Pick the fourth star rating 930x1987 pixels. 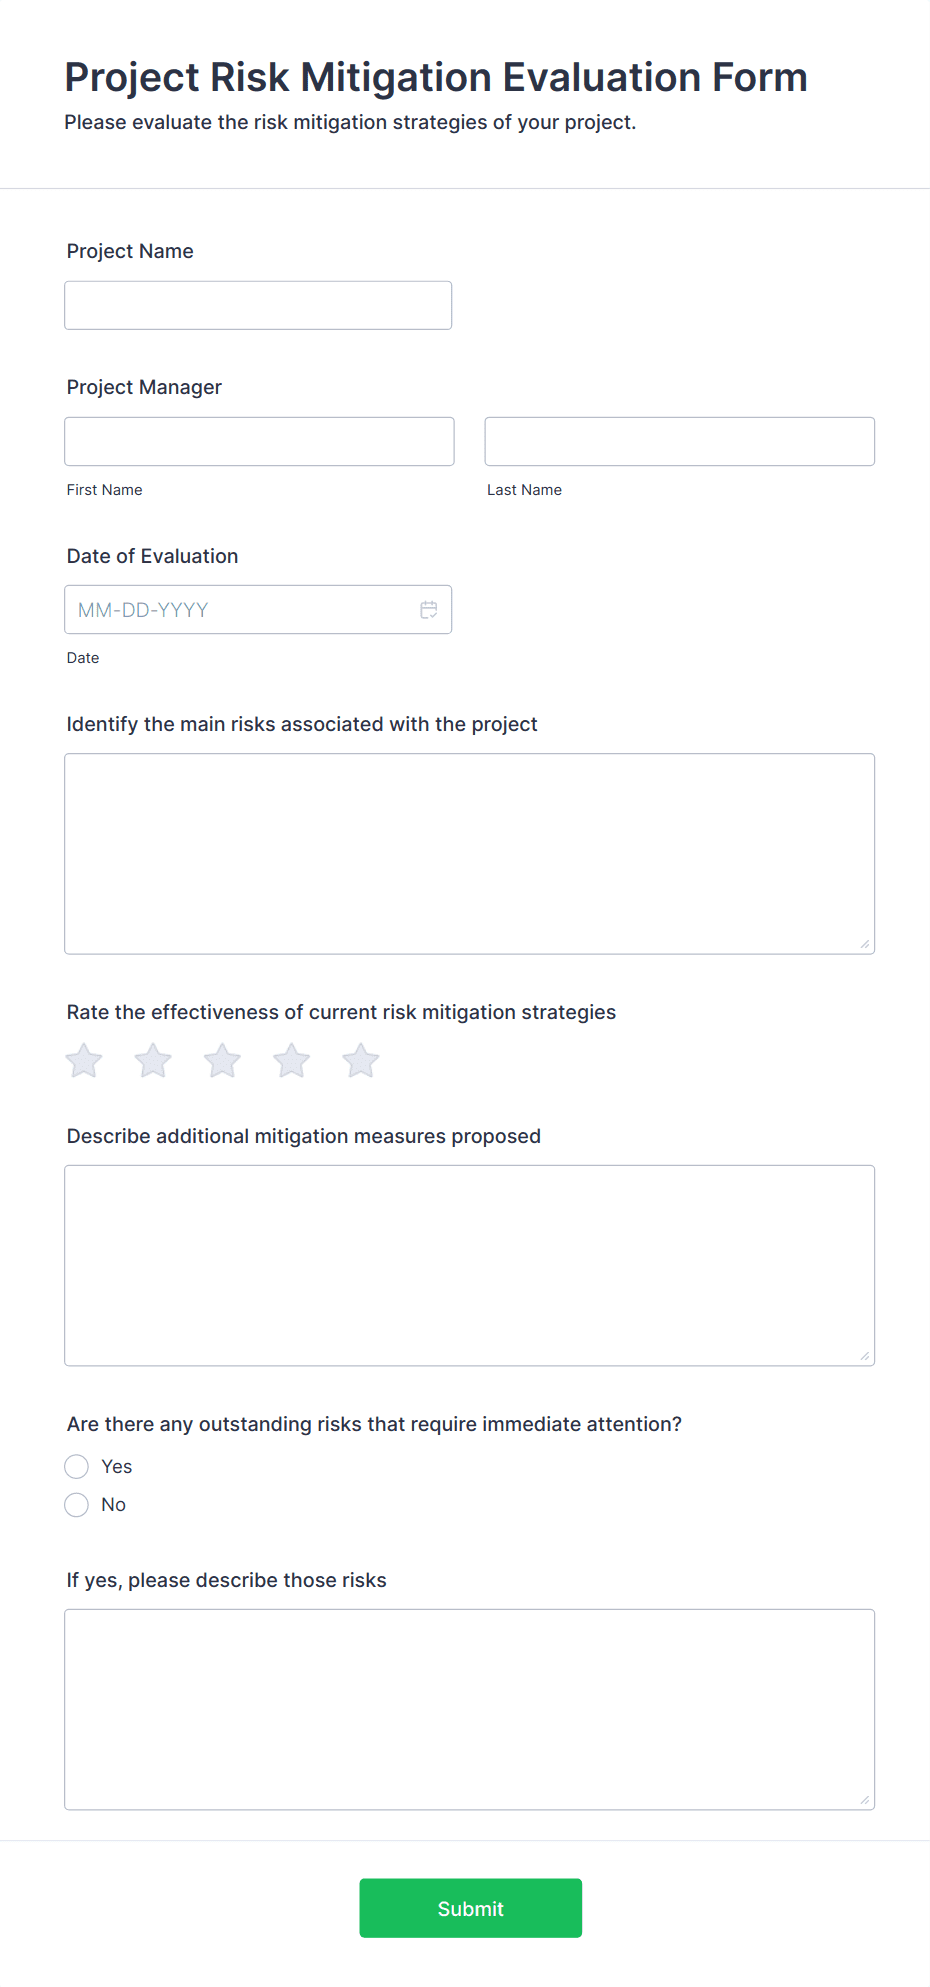point(292,1061)
